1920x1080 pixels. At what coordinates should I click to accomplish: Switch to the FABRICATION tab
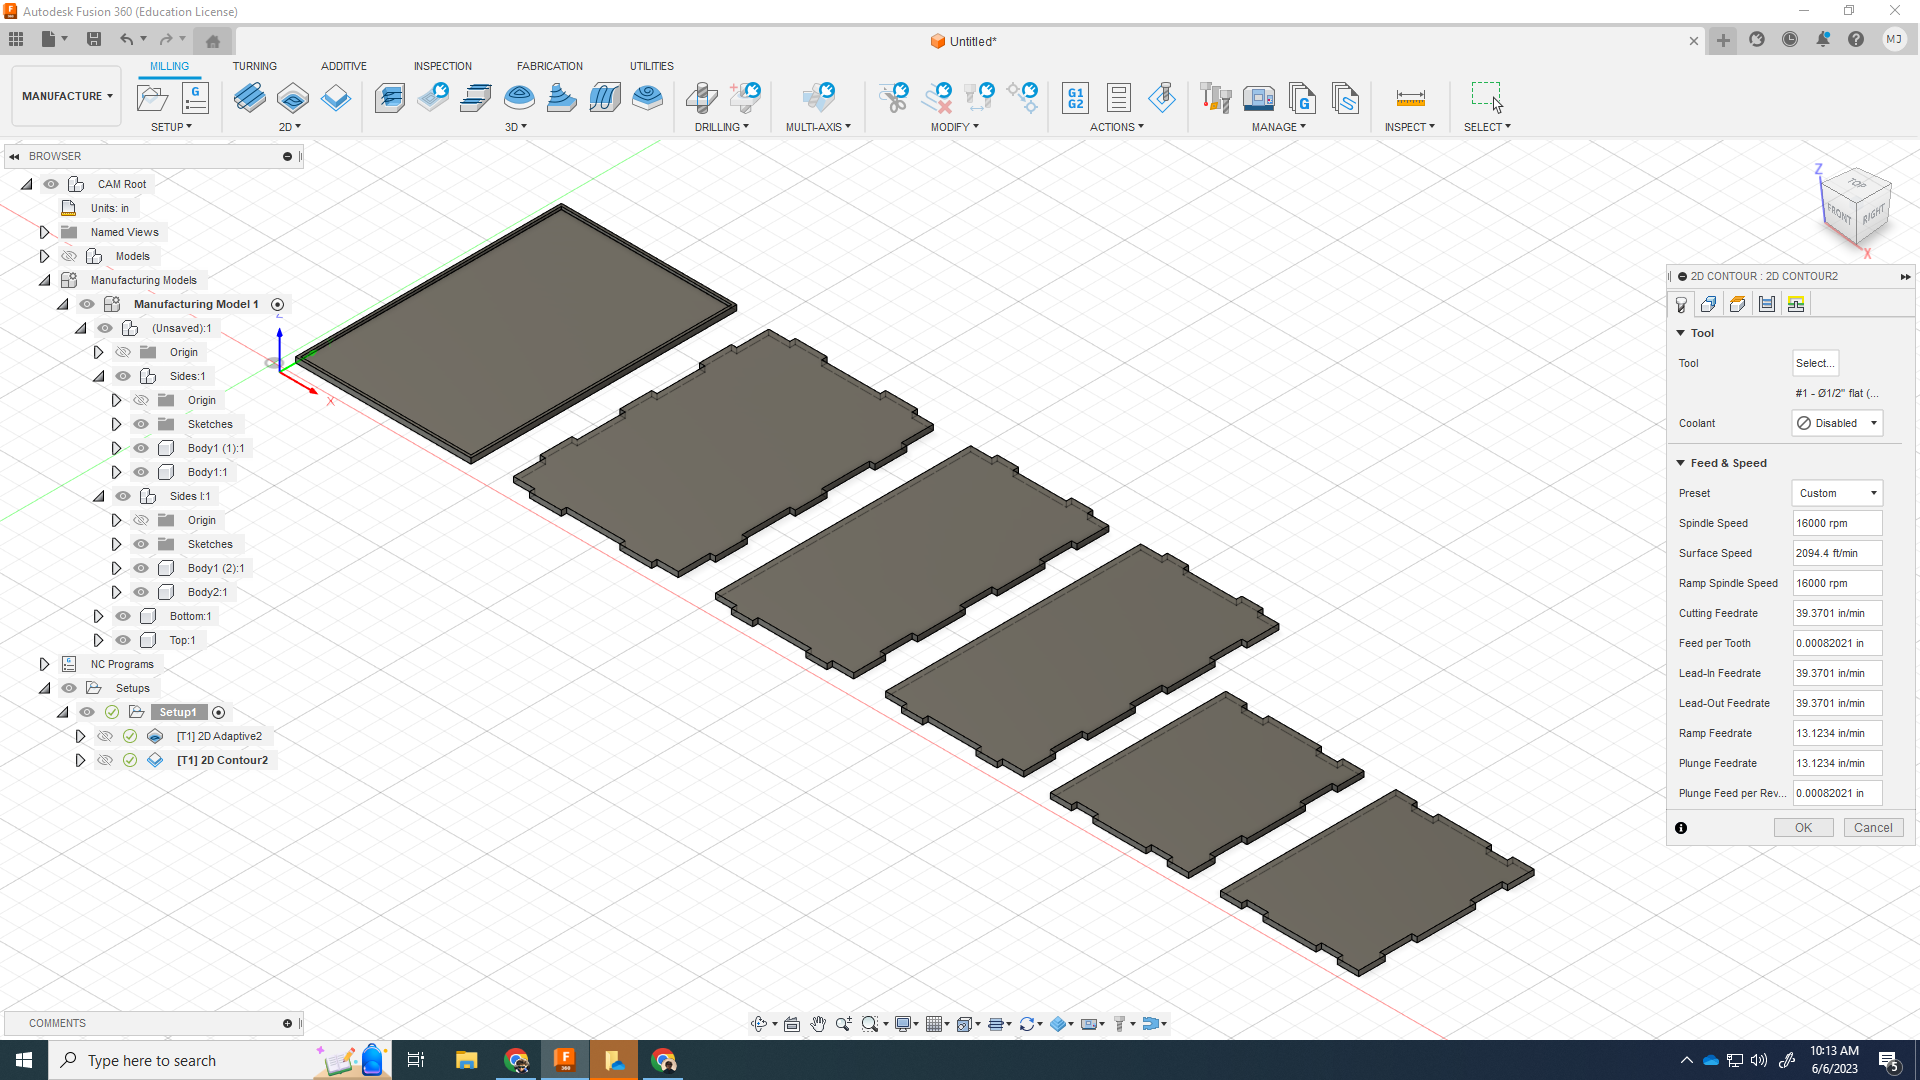(x=549, y=66)
